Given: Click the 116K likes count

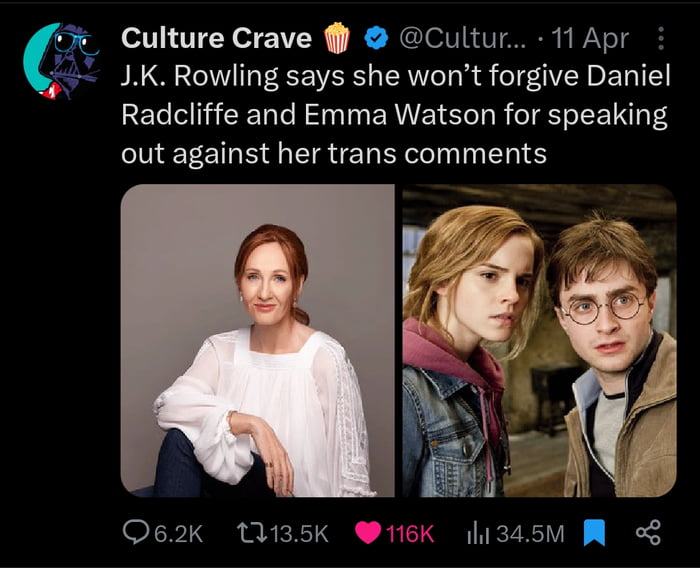Looking at the screenshot, I should [410, 534].
